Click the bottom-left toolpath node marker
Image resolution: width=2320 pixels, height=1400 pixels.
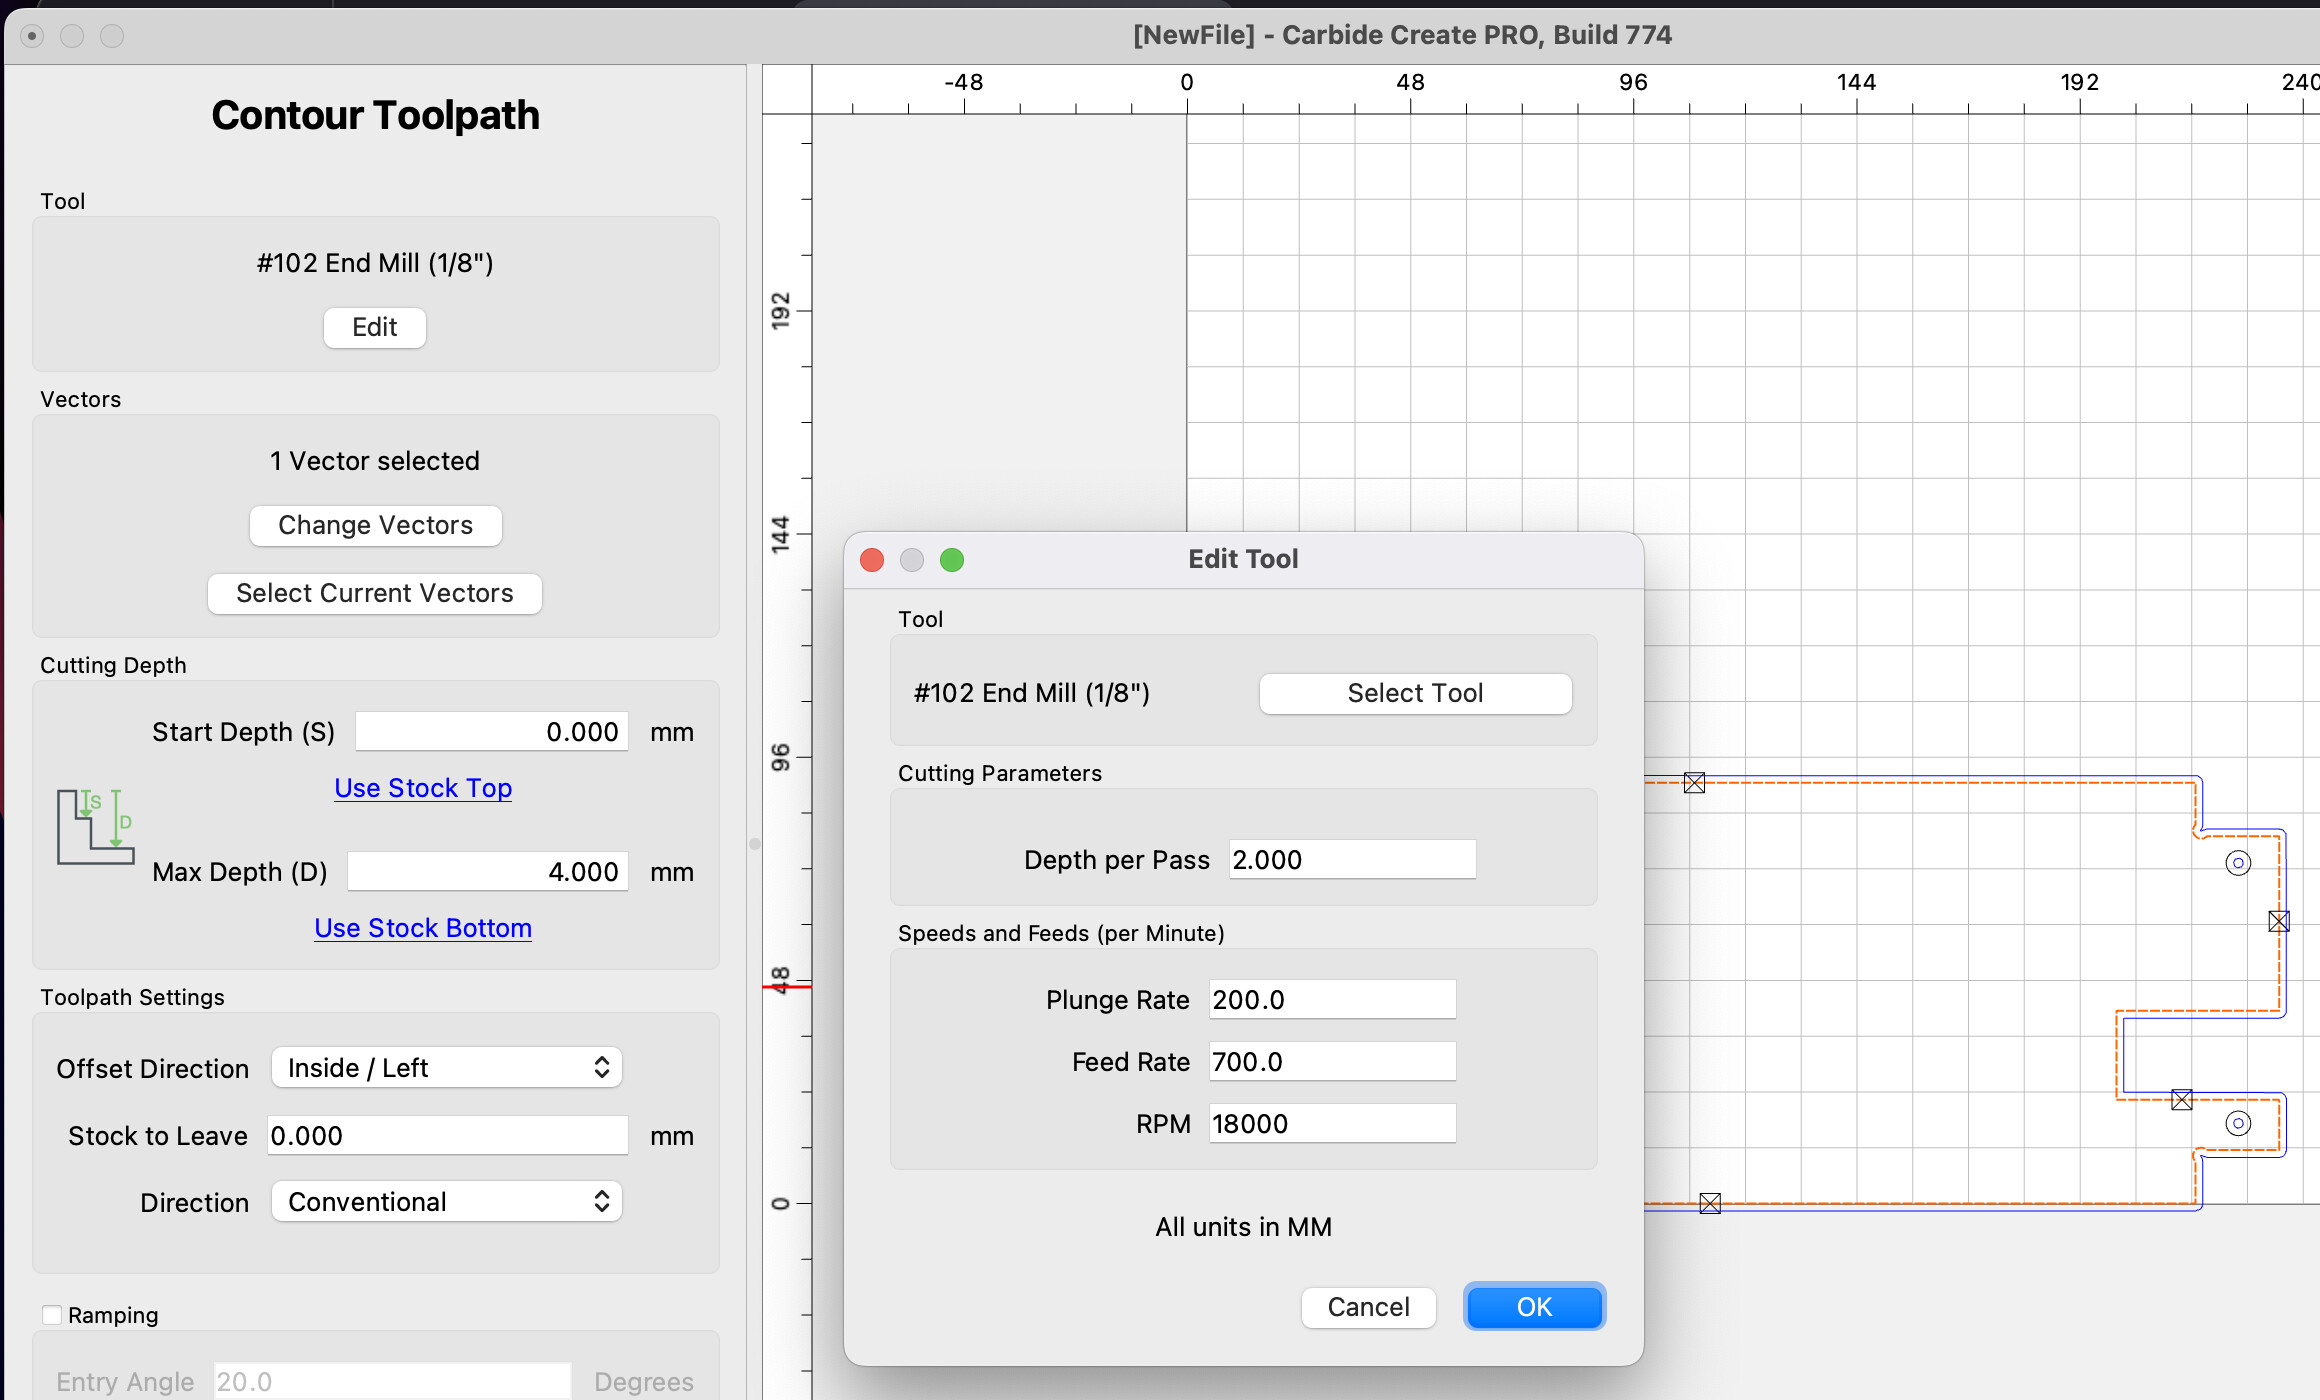coord(1710,1203)
